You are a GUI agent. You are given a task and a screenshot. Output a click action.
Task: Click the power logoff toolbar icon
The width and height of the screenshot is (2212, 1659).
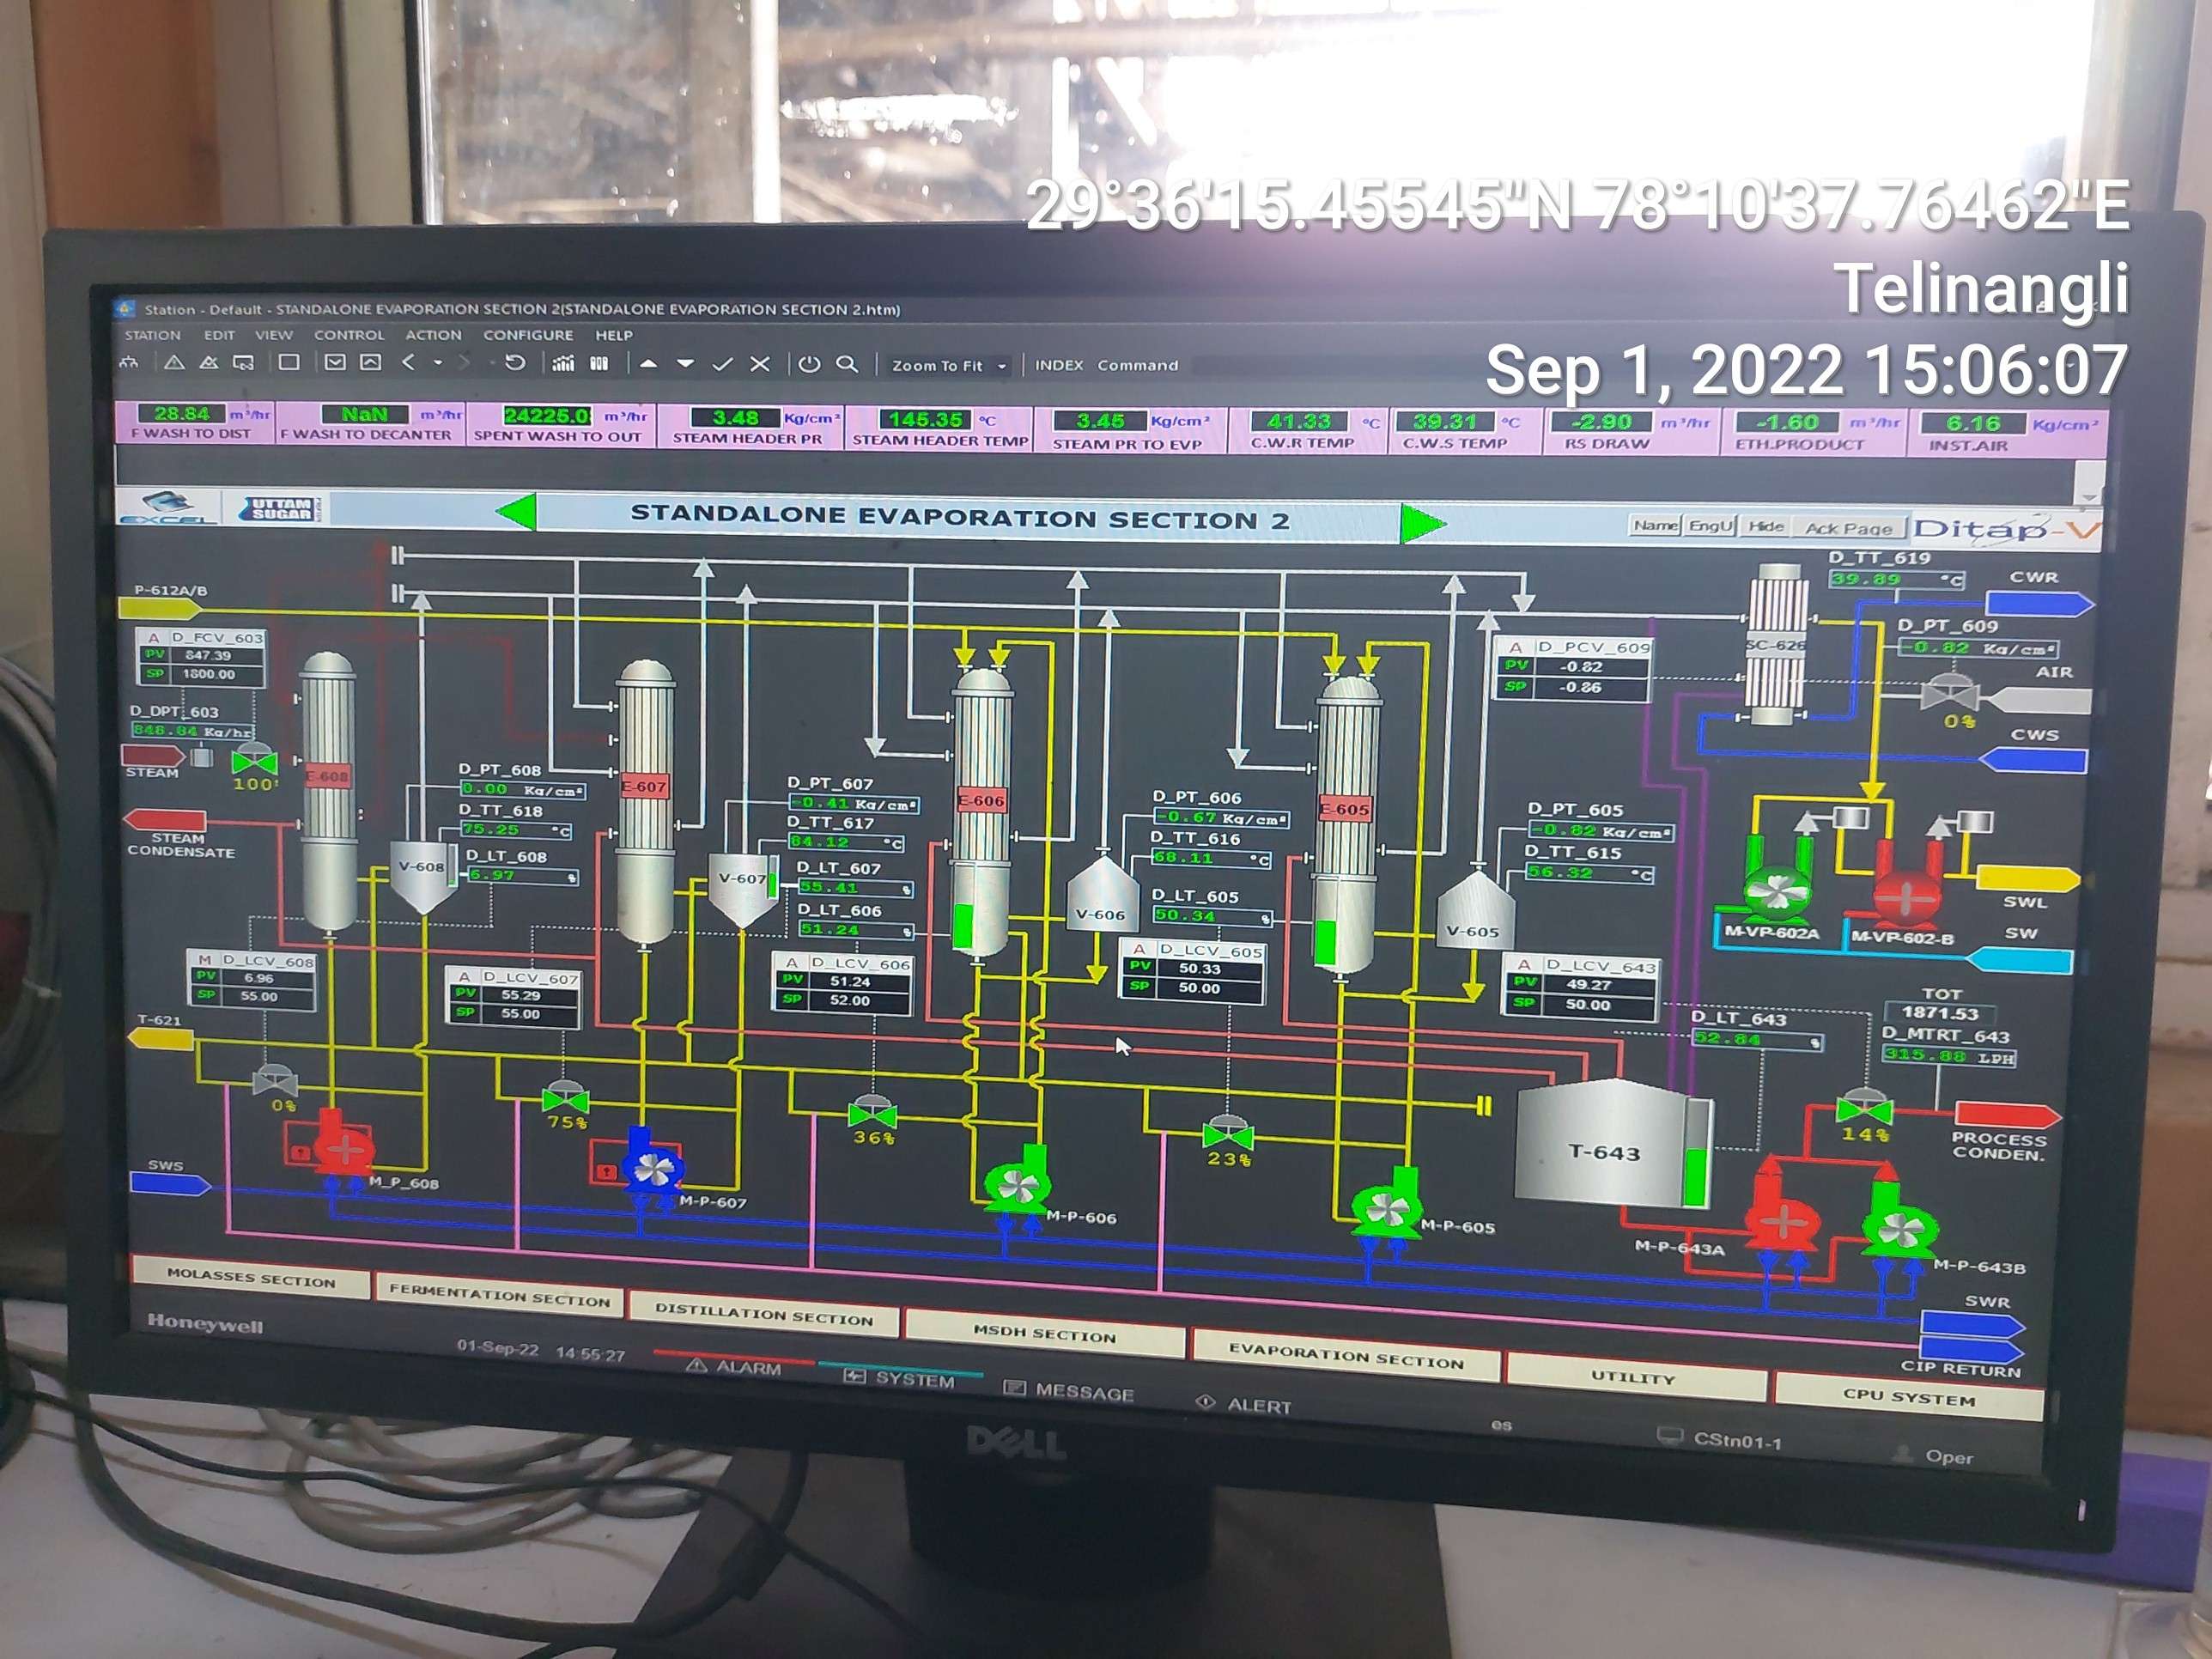[x=809, y=365]
